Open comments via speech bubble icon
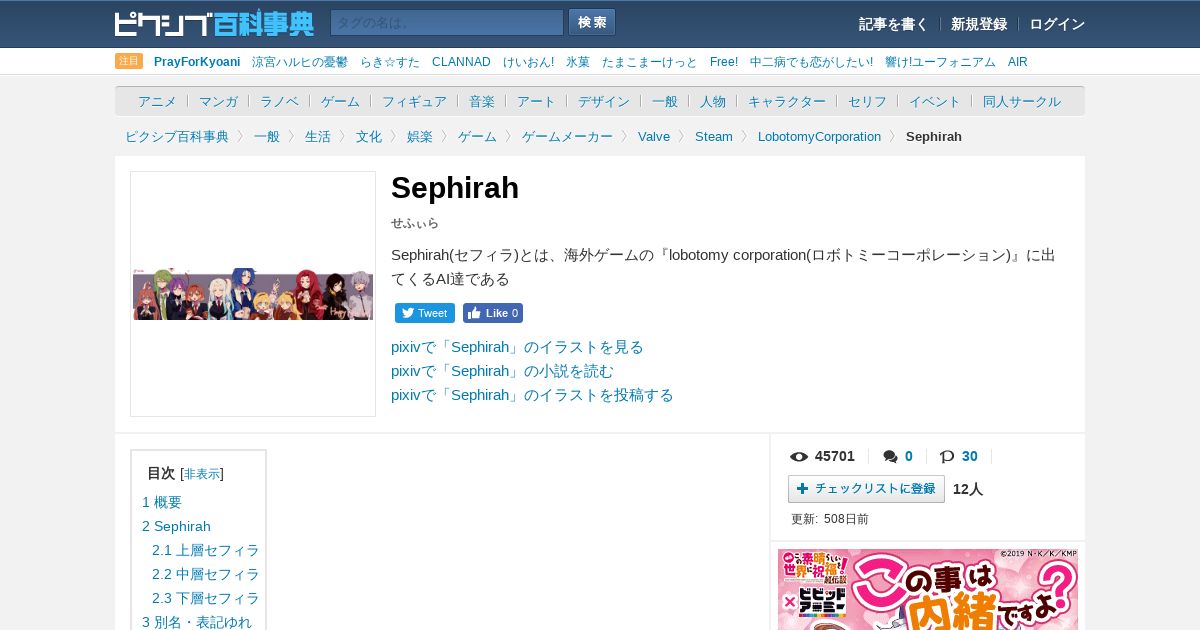The height and width of the screenshot is (630, 1200). [x=890, y=456]
